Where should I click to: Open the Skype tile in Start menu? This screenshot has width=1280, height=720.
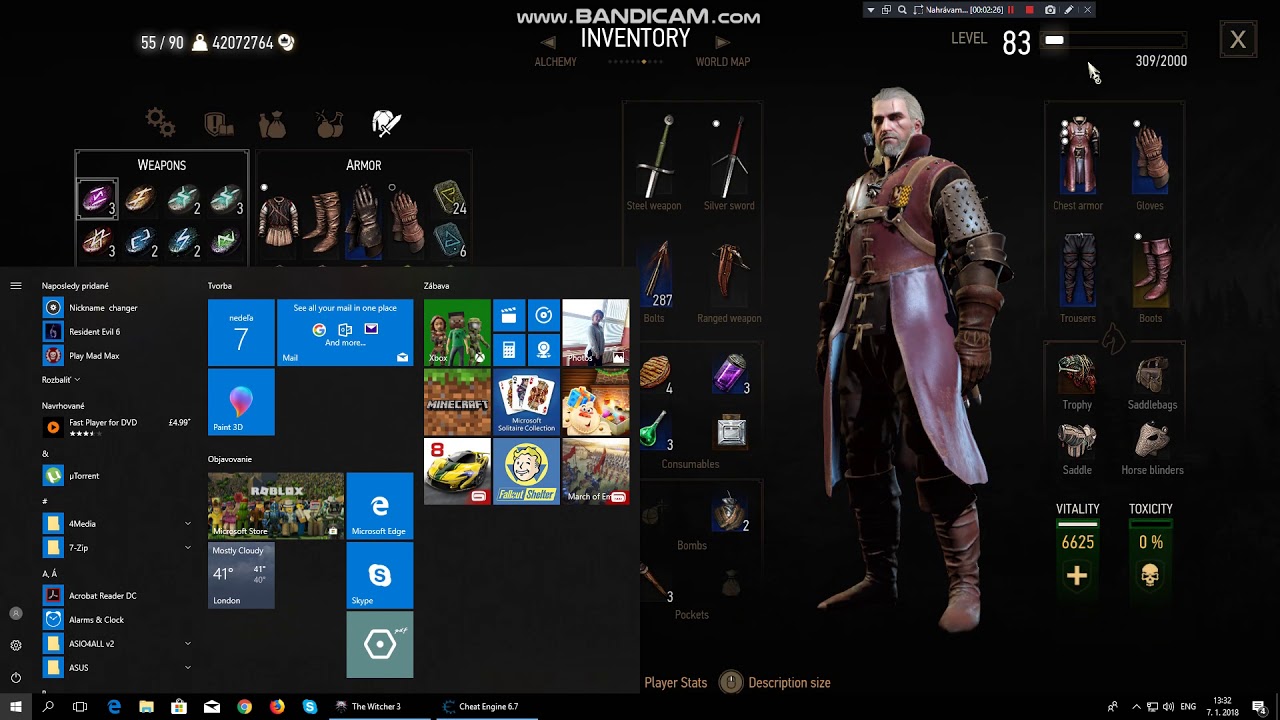tap(380, 575)
